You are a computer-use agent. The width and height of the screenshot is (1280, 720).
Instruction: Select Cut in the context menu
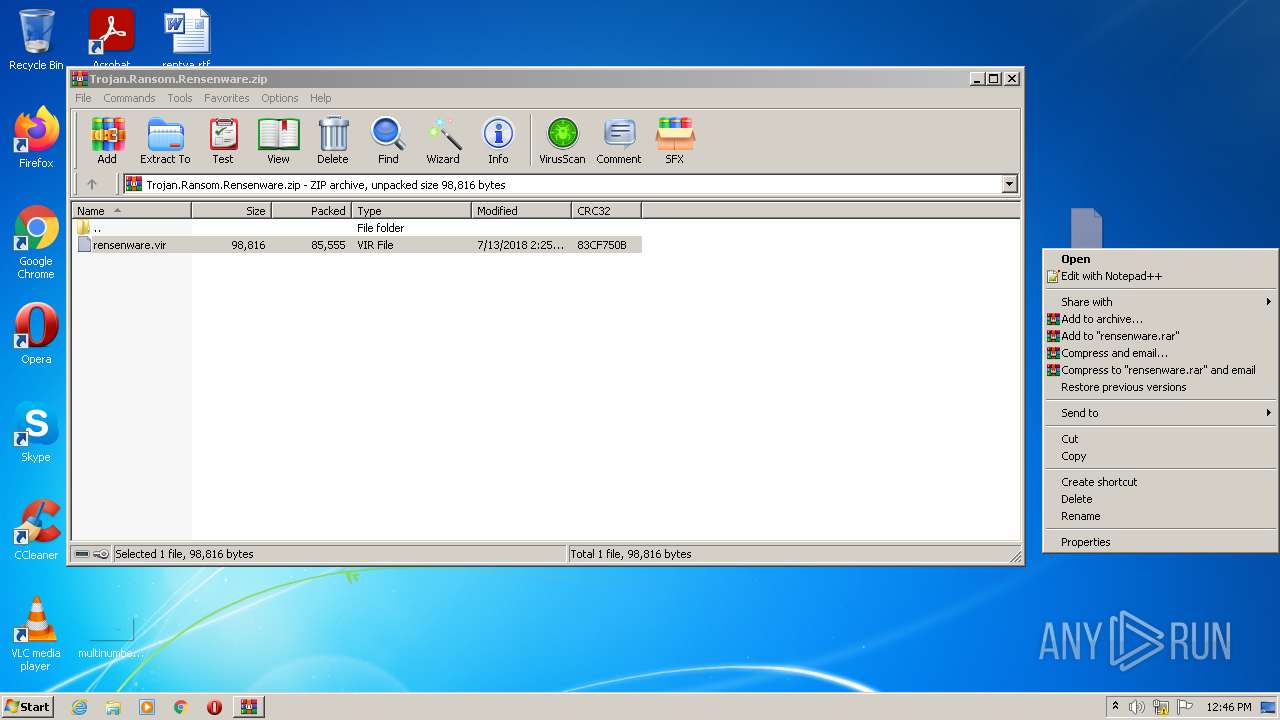1160,439
